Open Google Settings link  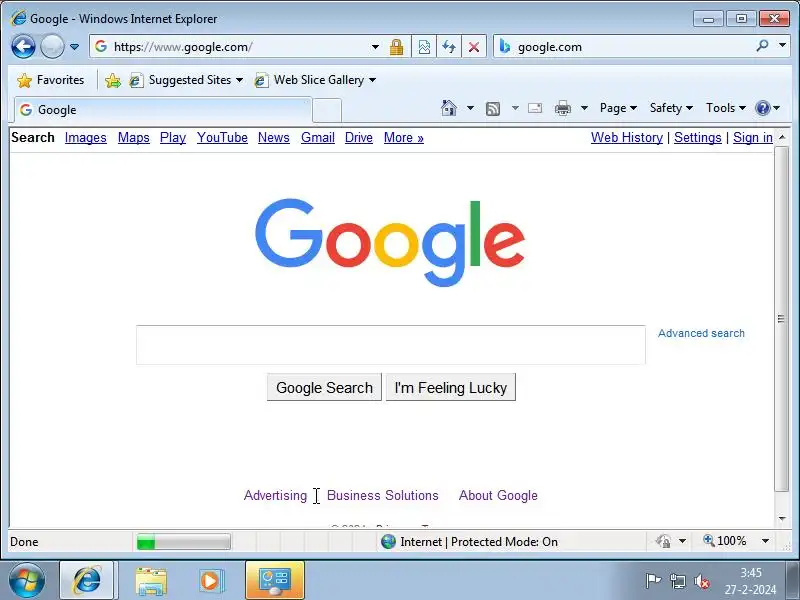698,138
